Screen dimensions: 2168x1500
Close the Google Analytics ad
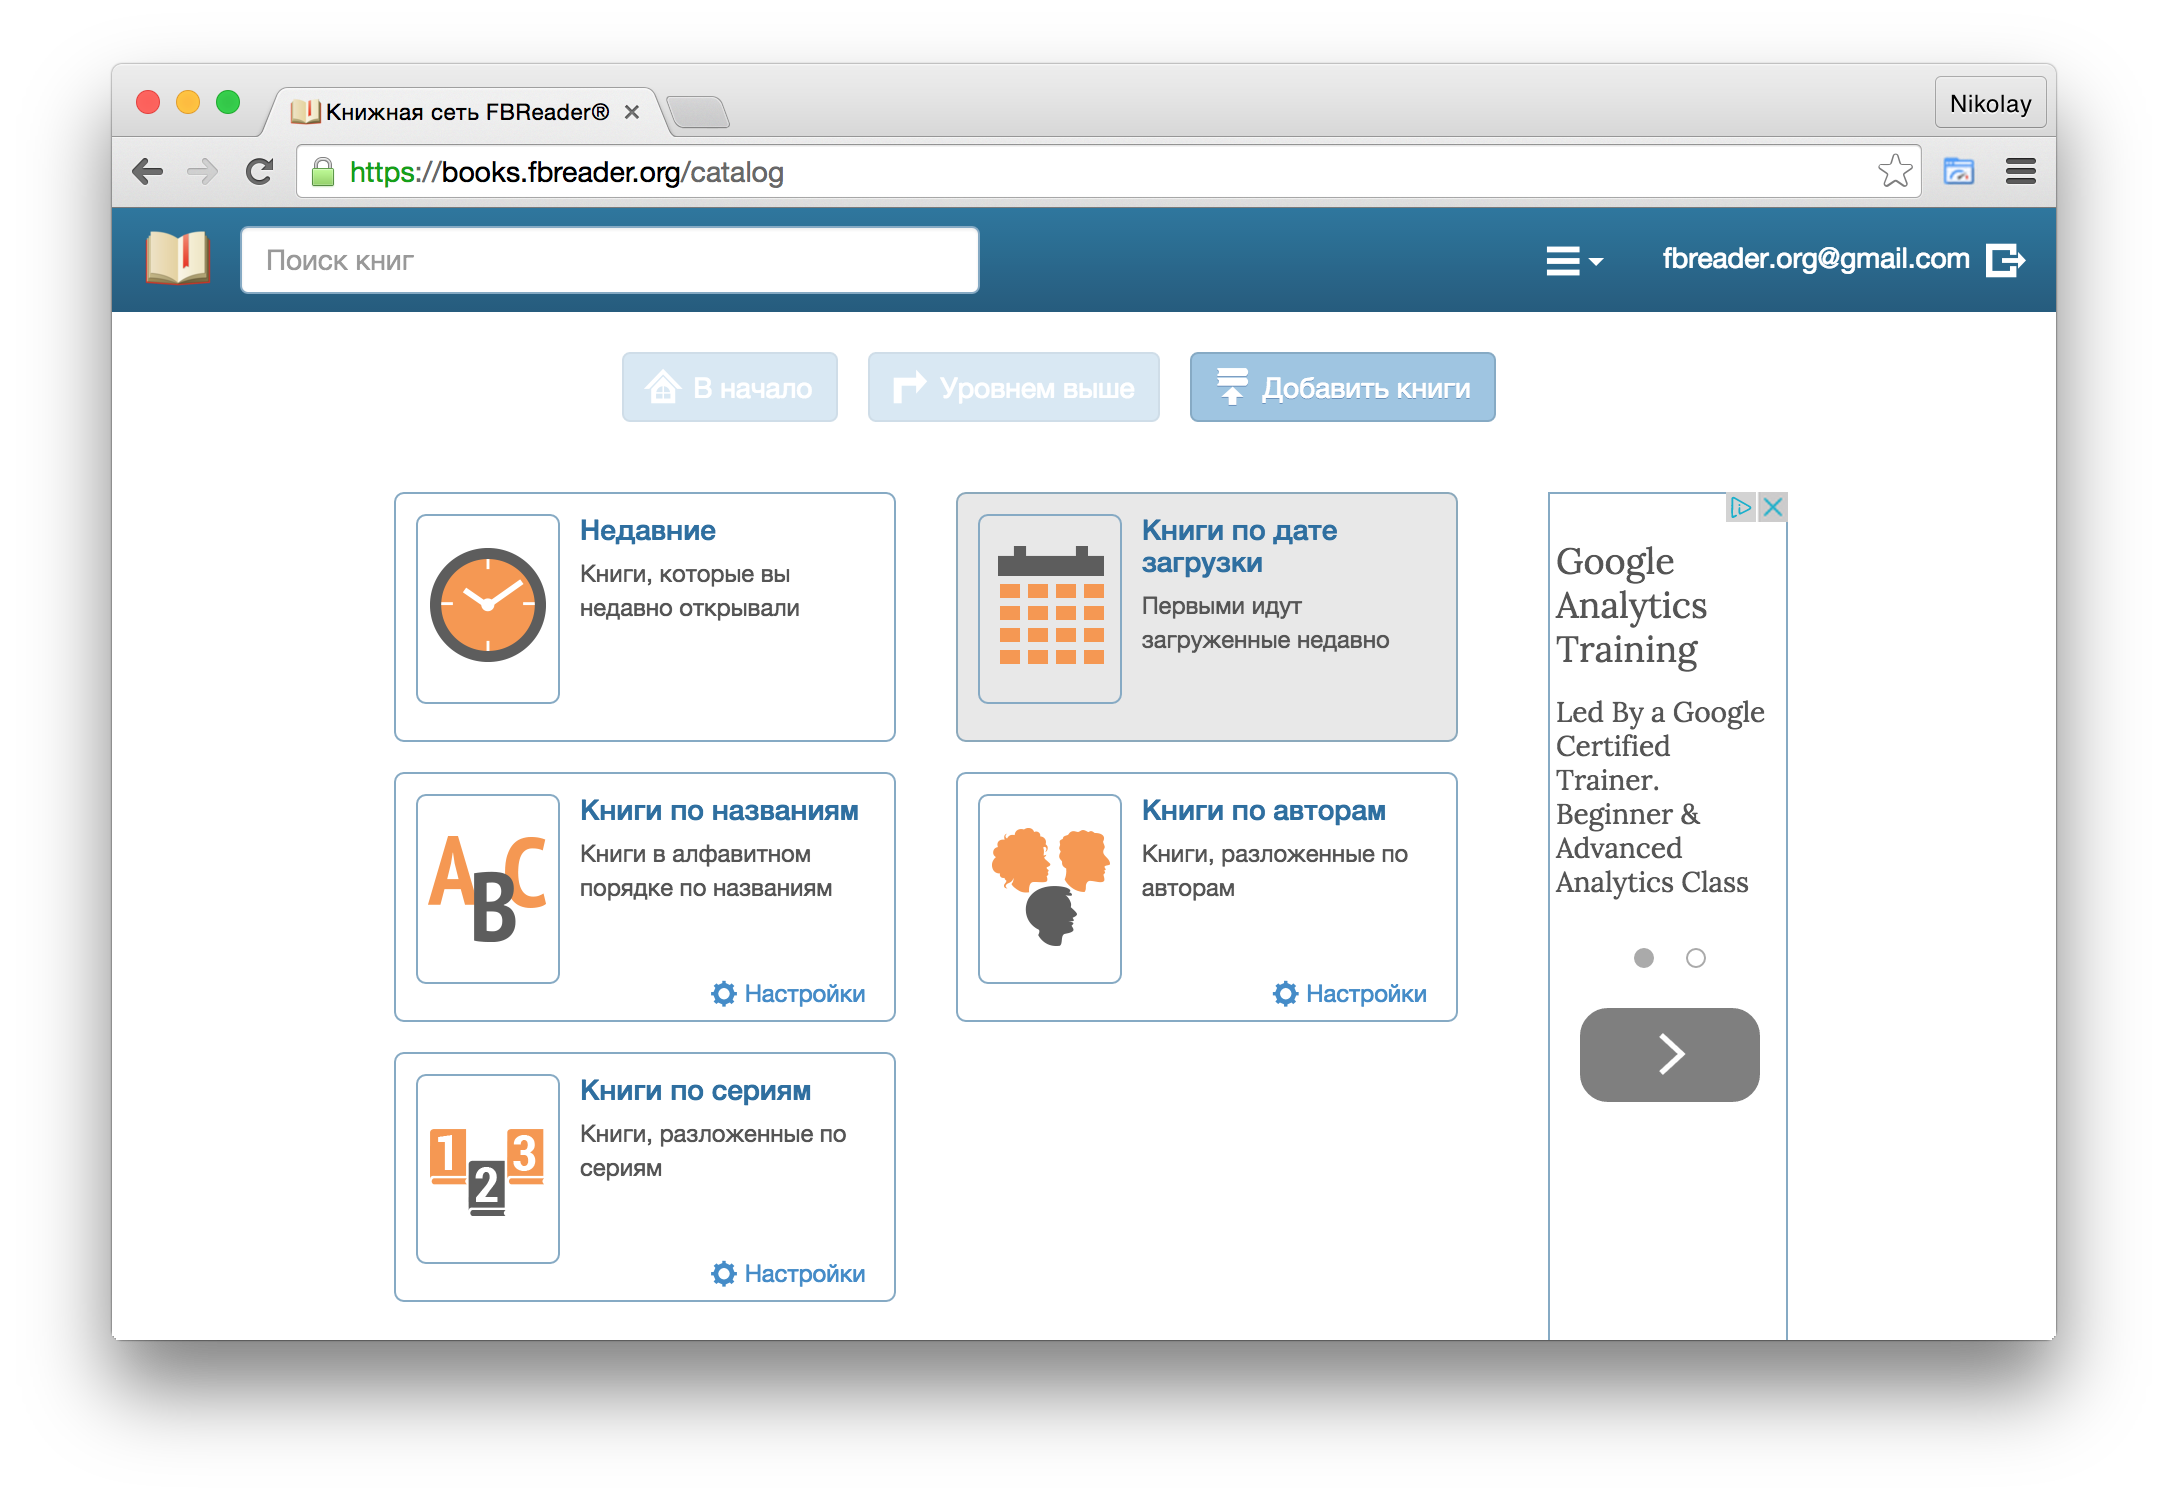point(1773,507)
